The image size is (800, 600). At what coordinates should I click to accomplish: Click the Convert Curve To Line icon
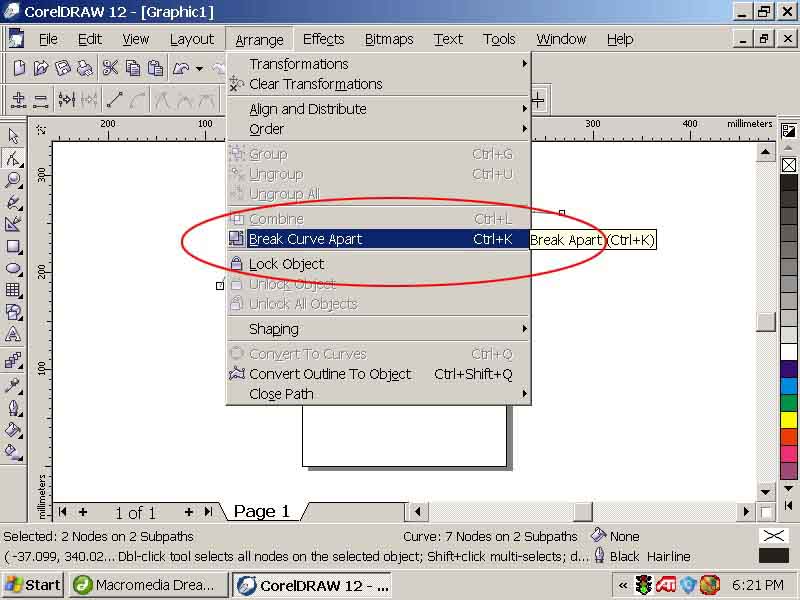coord(115,99)
